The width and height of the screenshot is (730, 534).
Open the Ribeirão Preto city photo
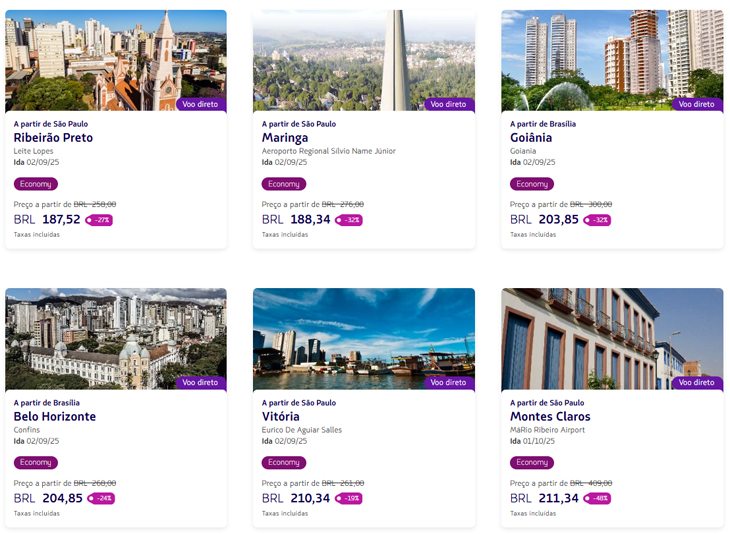pos(116,61)
